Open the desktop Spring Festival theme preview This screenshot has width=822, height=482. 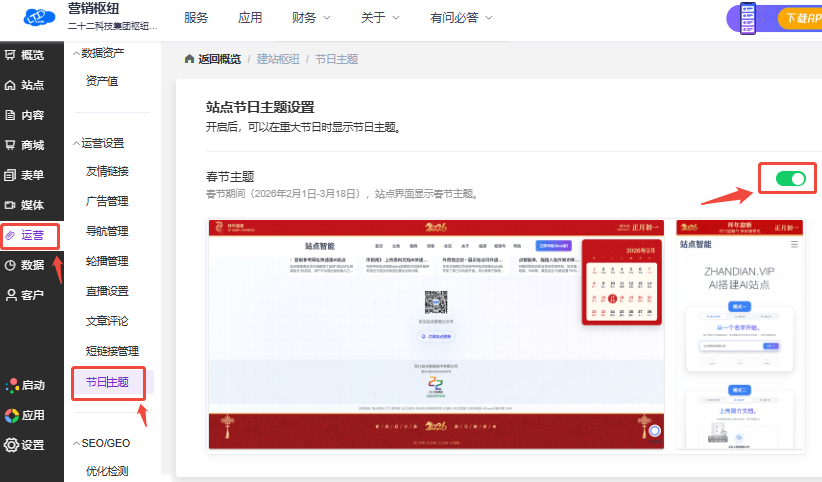click(x=435, y=334)
